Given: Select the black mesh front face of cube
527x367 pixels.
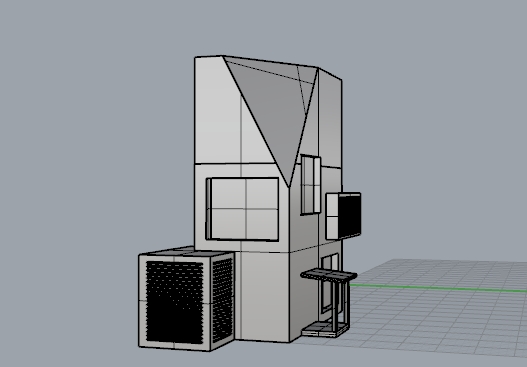Looking at the screenshot, I should coord(175,302).
